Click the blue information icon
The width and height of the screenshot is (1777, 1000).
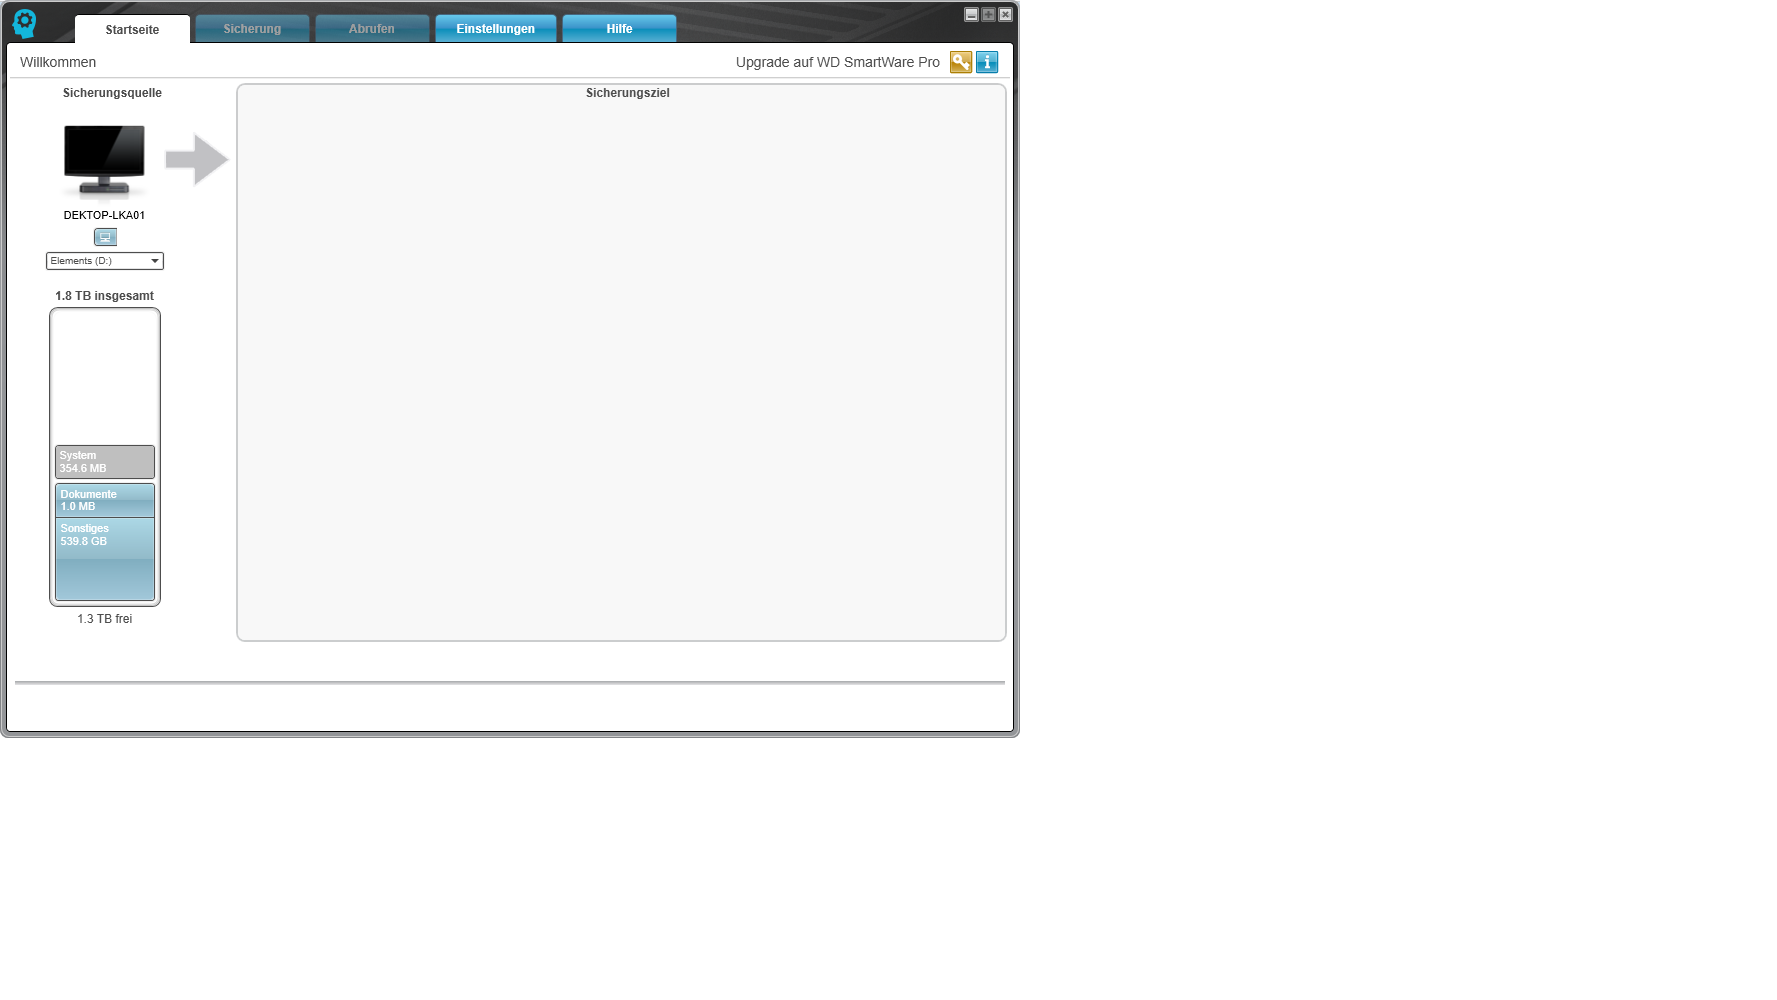coord(987,62)
